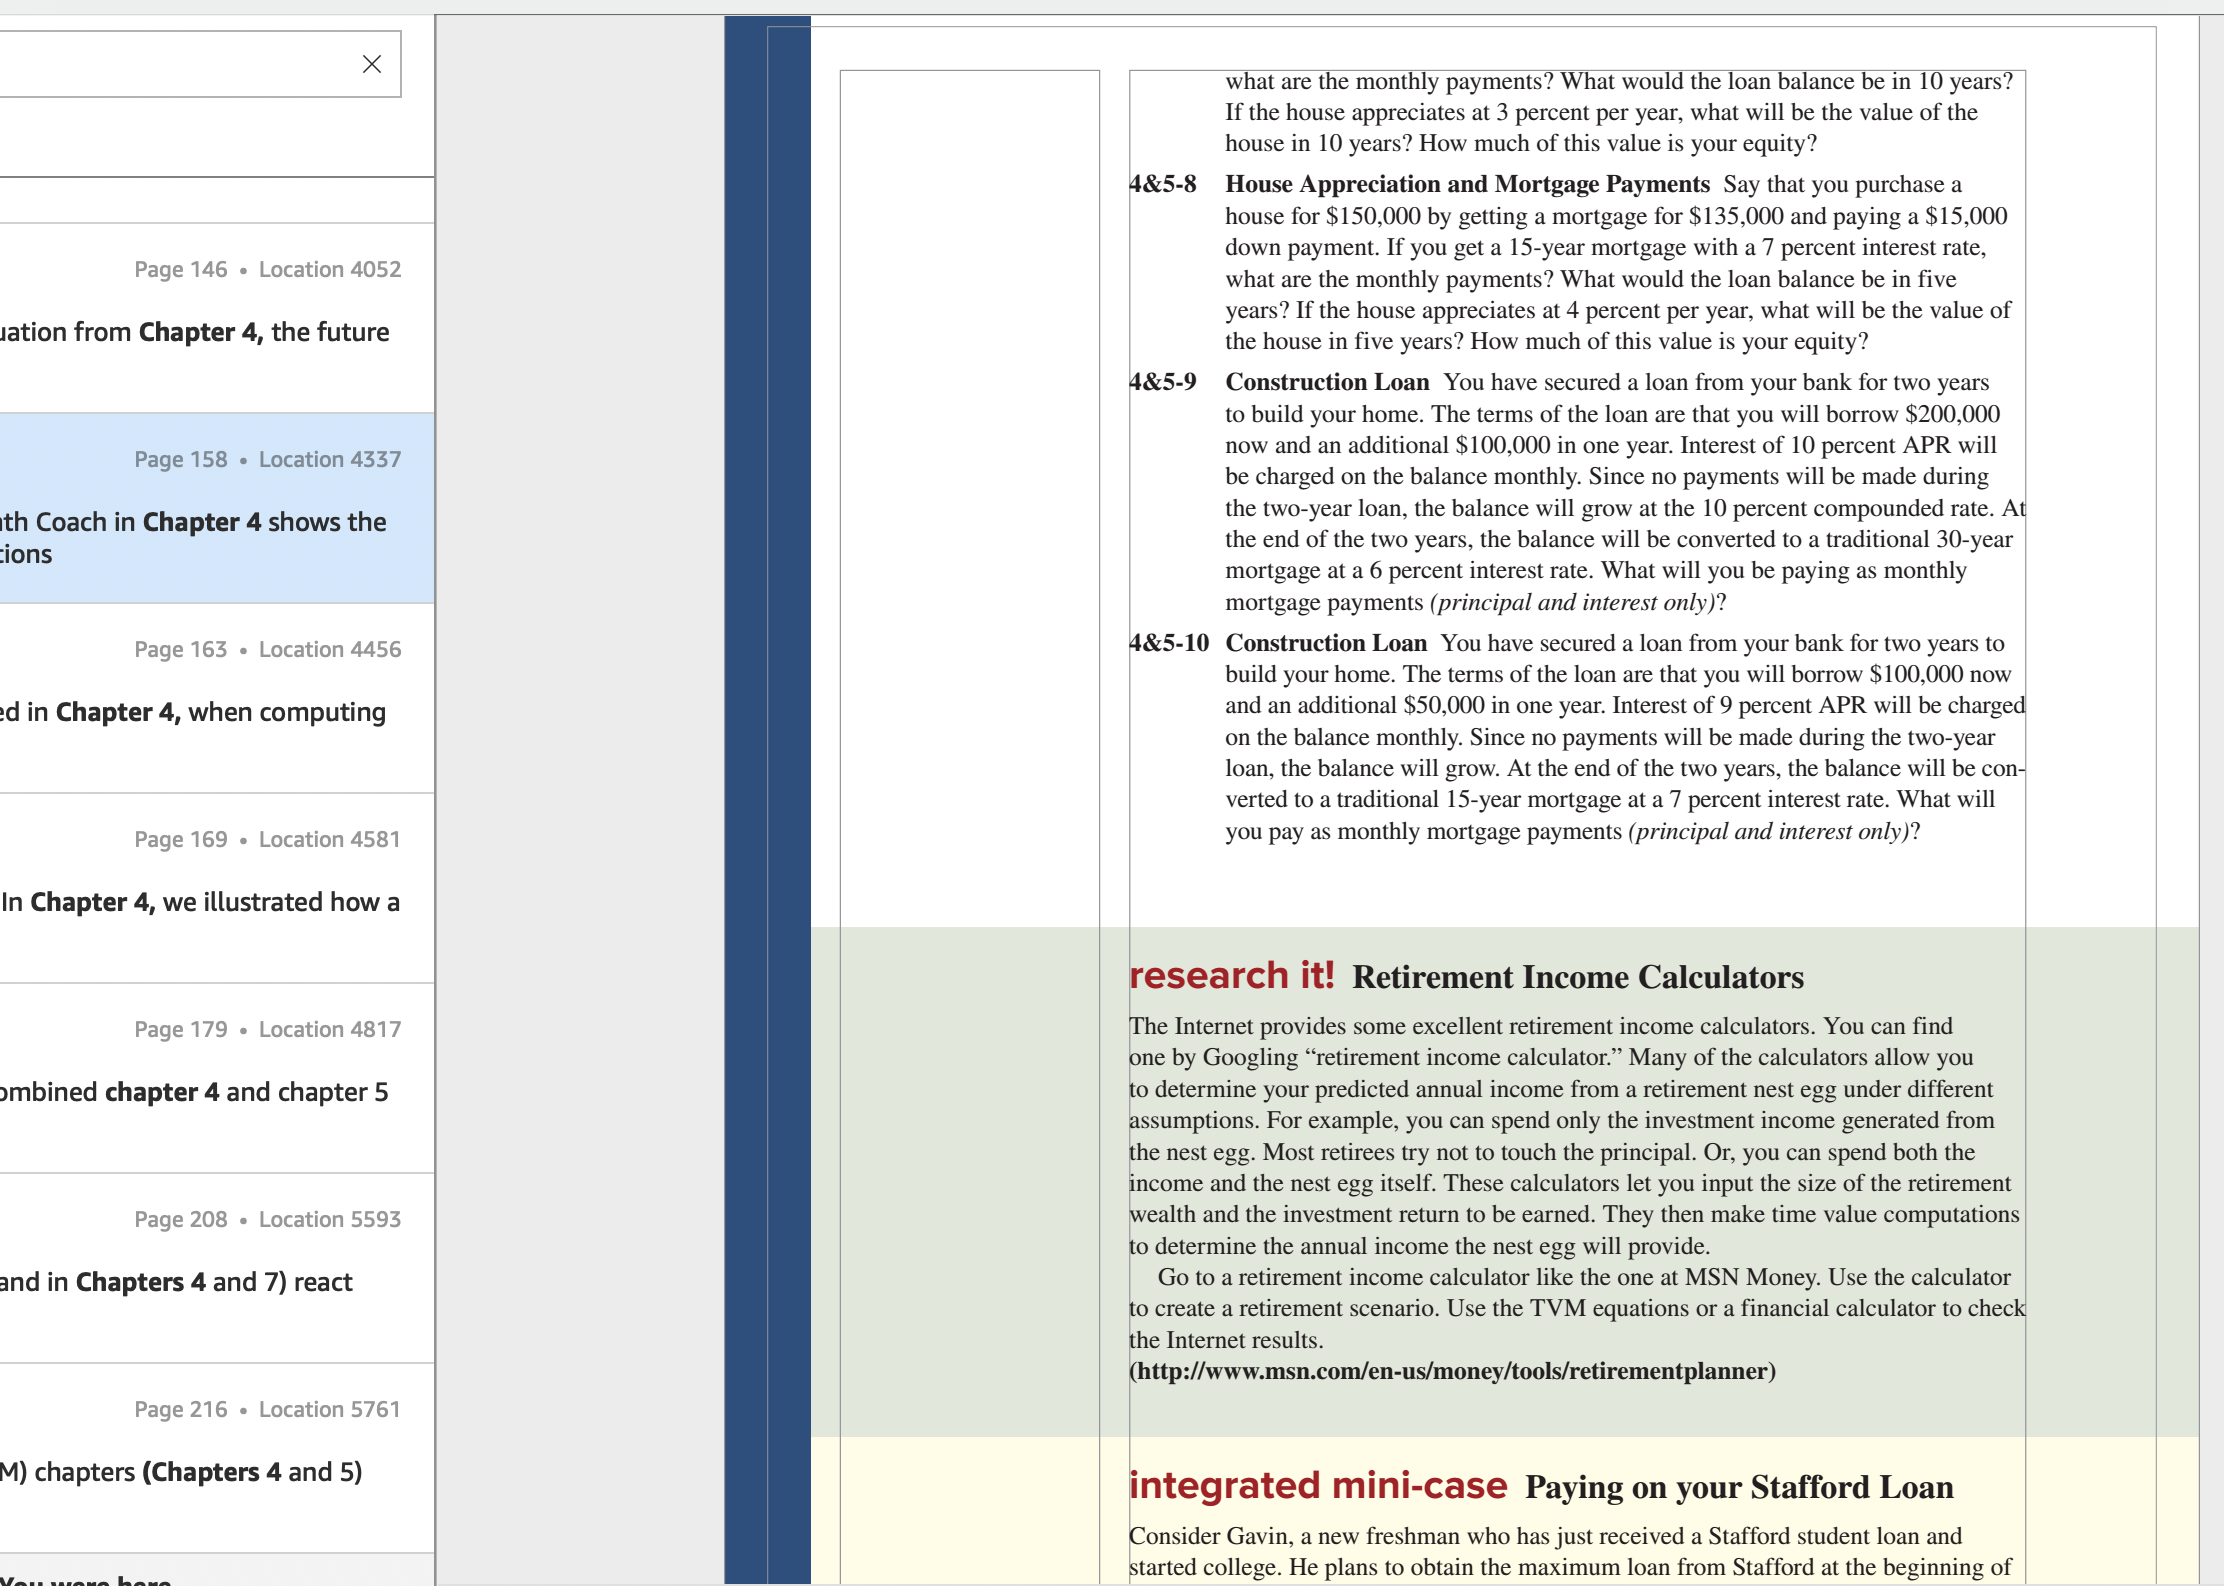Open the Page 169 Location 4581 search result
The width and height of the screenshot is (2224, 1586).
[217, 888]
